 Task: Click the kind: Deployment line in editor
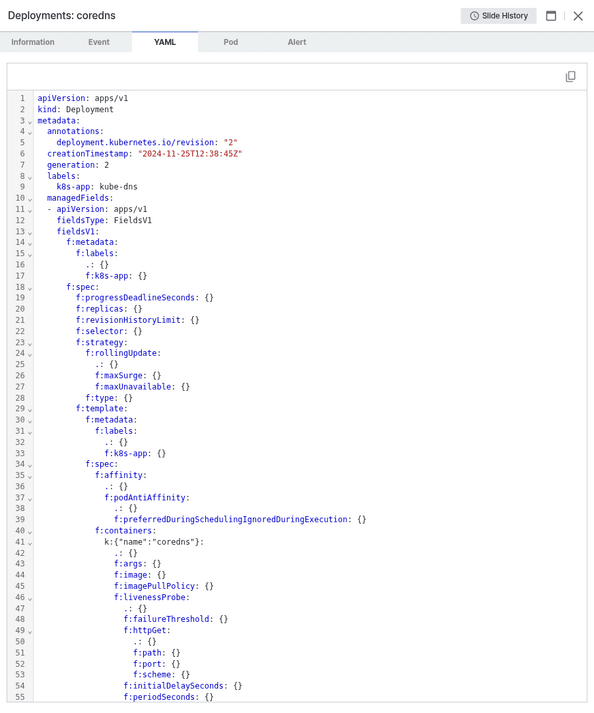click(75, 109)
